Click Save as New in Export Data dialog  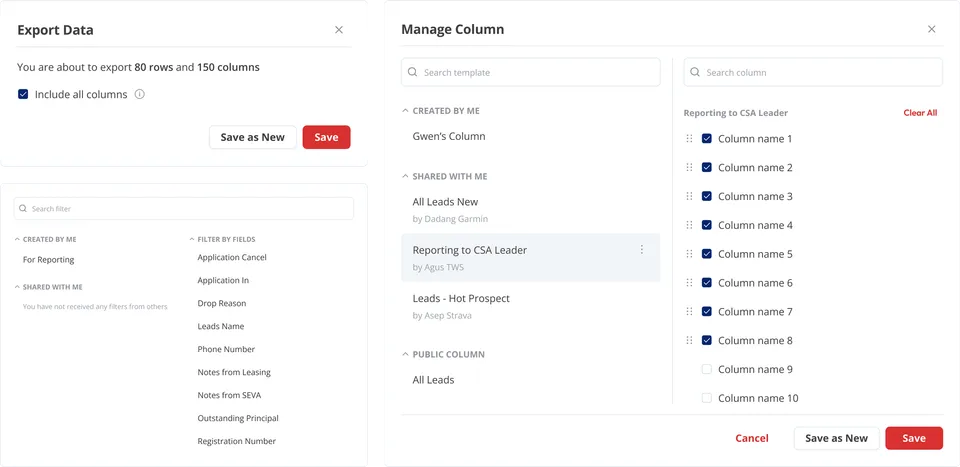[x=252, y=137]
